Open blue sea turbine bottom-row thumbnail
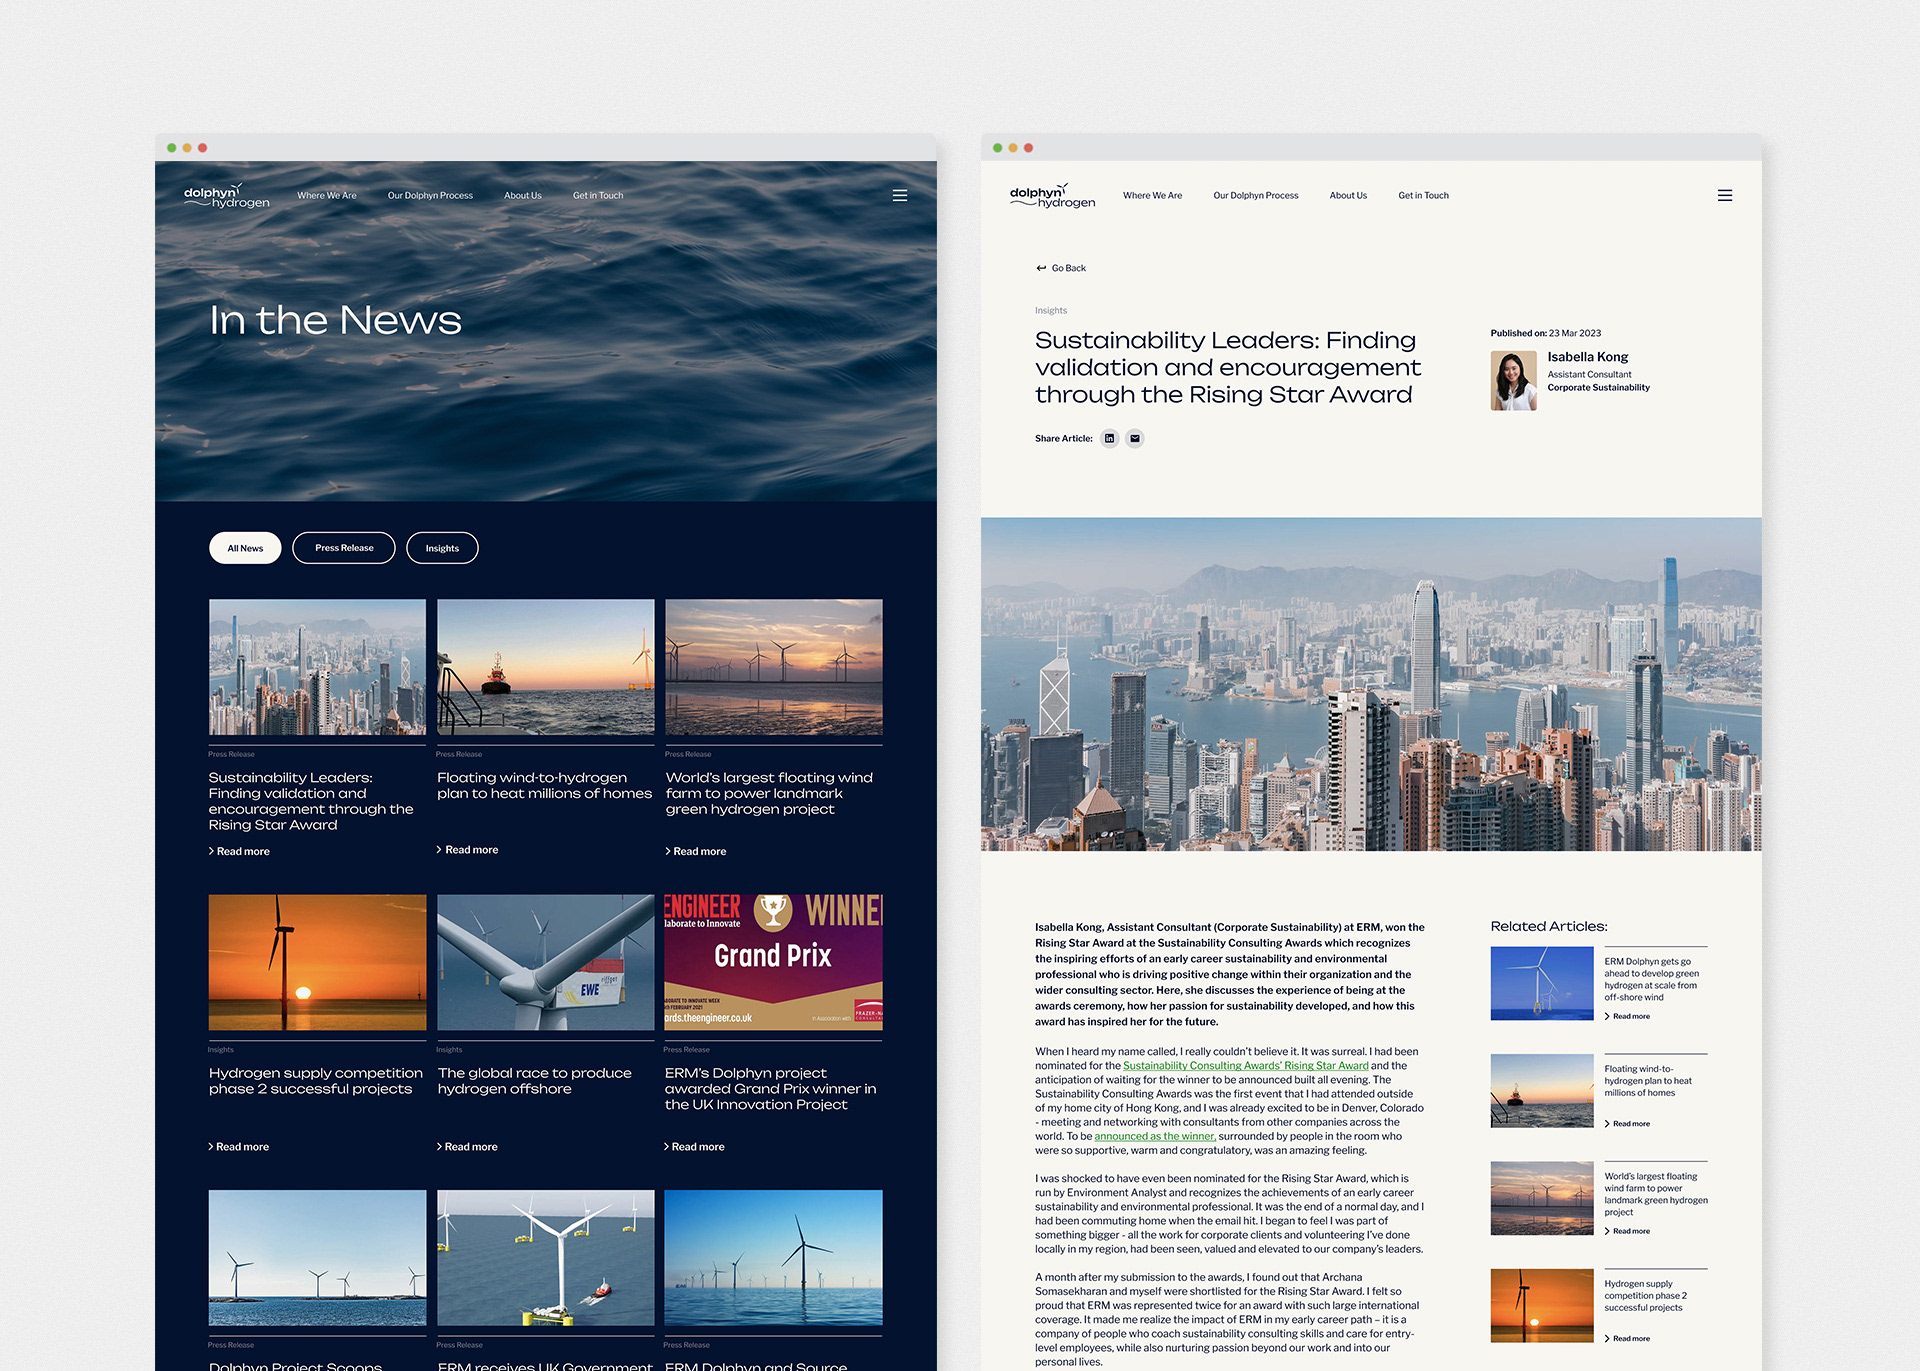The image size is (1920, 1371). click(774, 1257)
